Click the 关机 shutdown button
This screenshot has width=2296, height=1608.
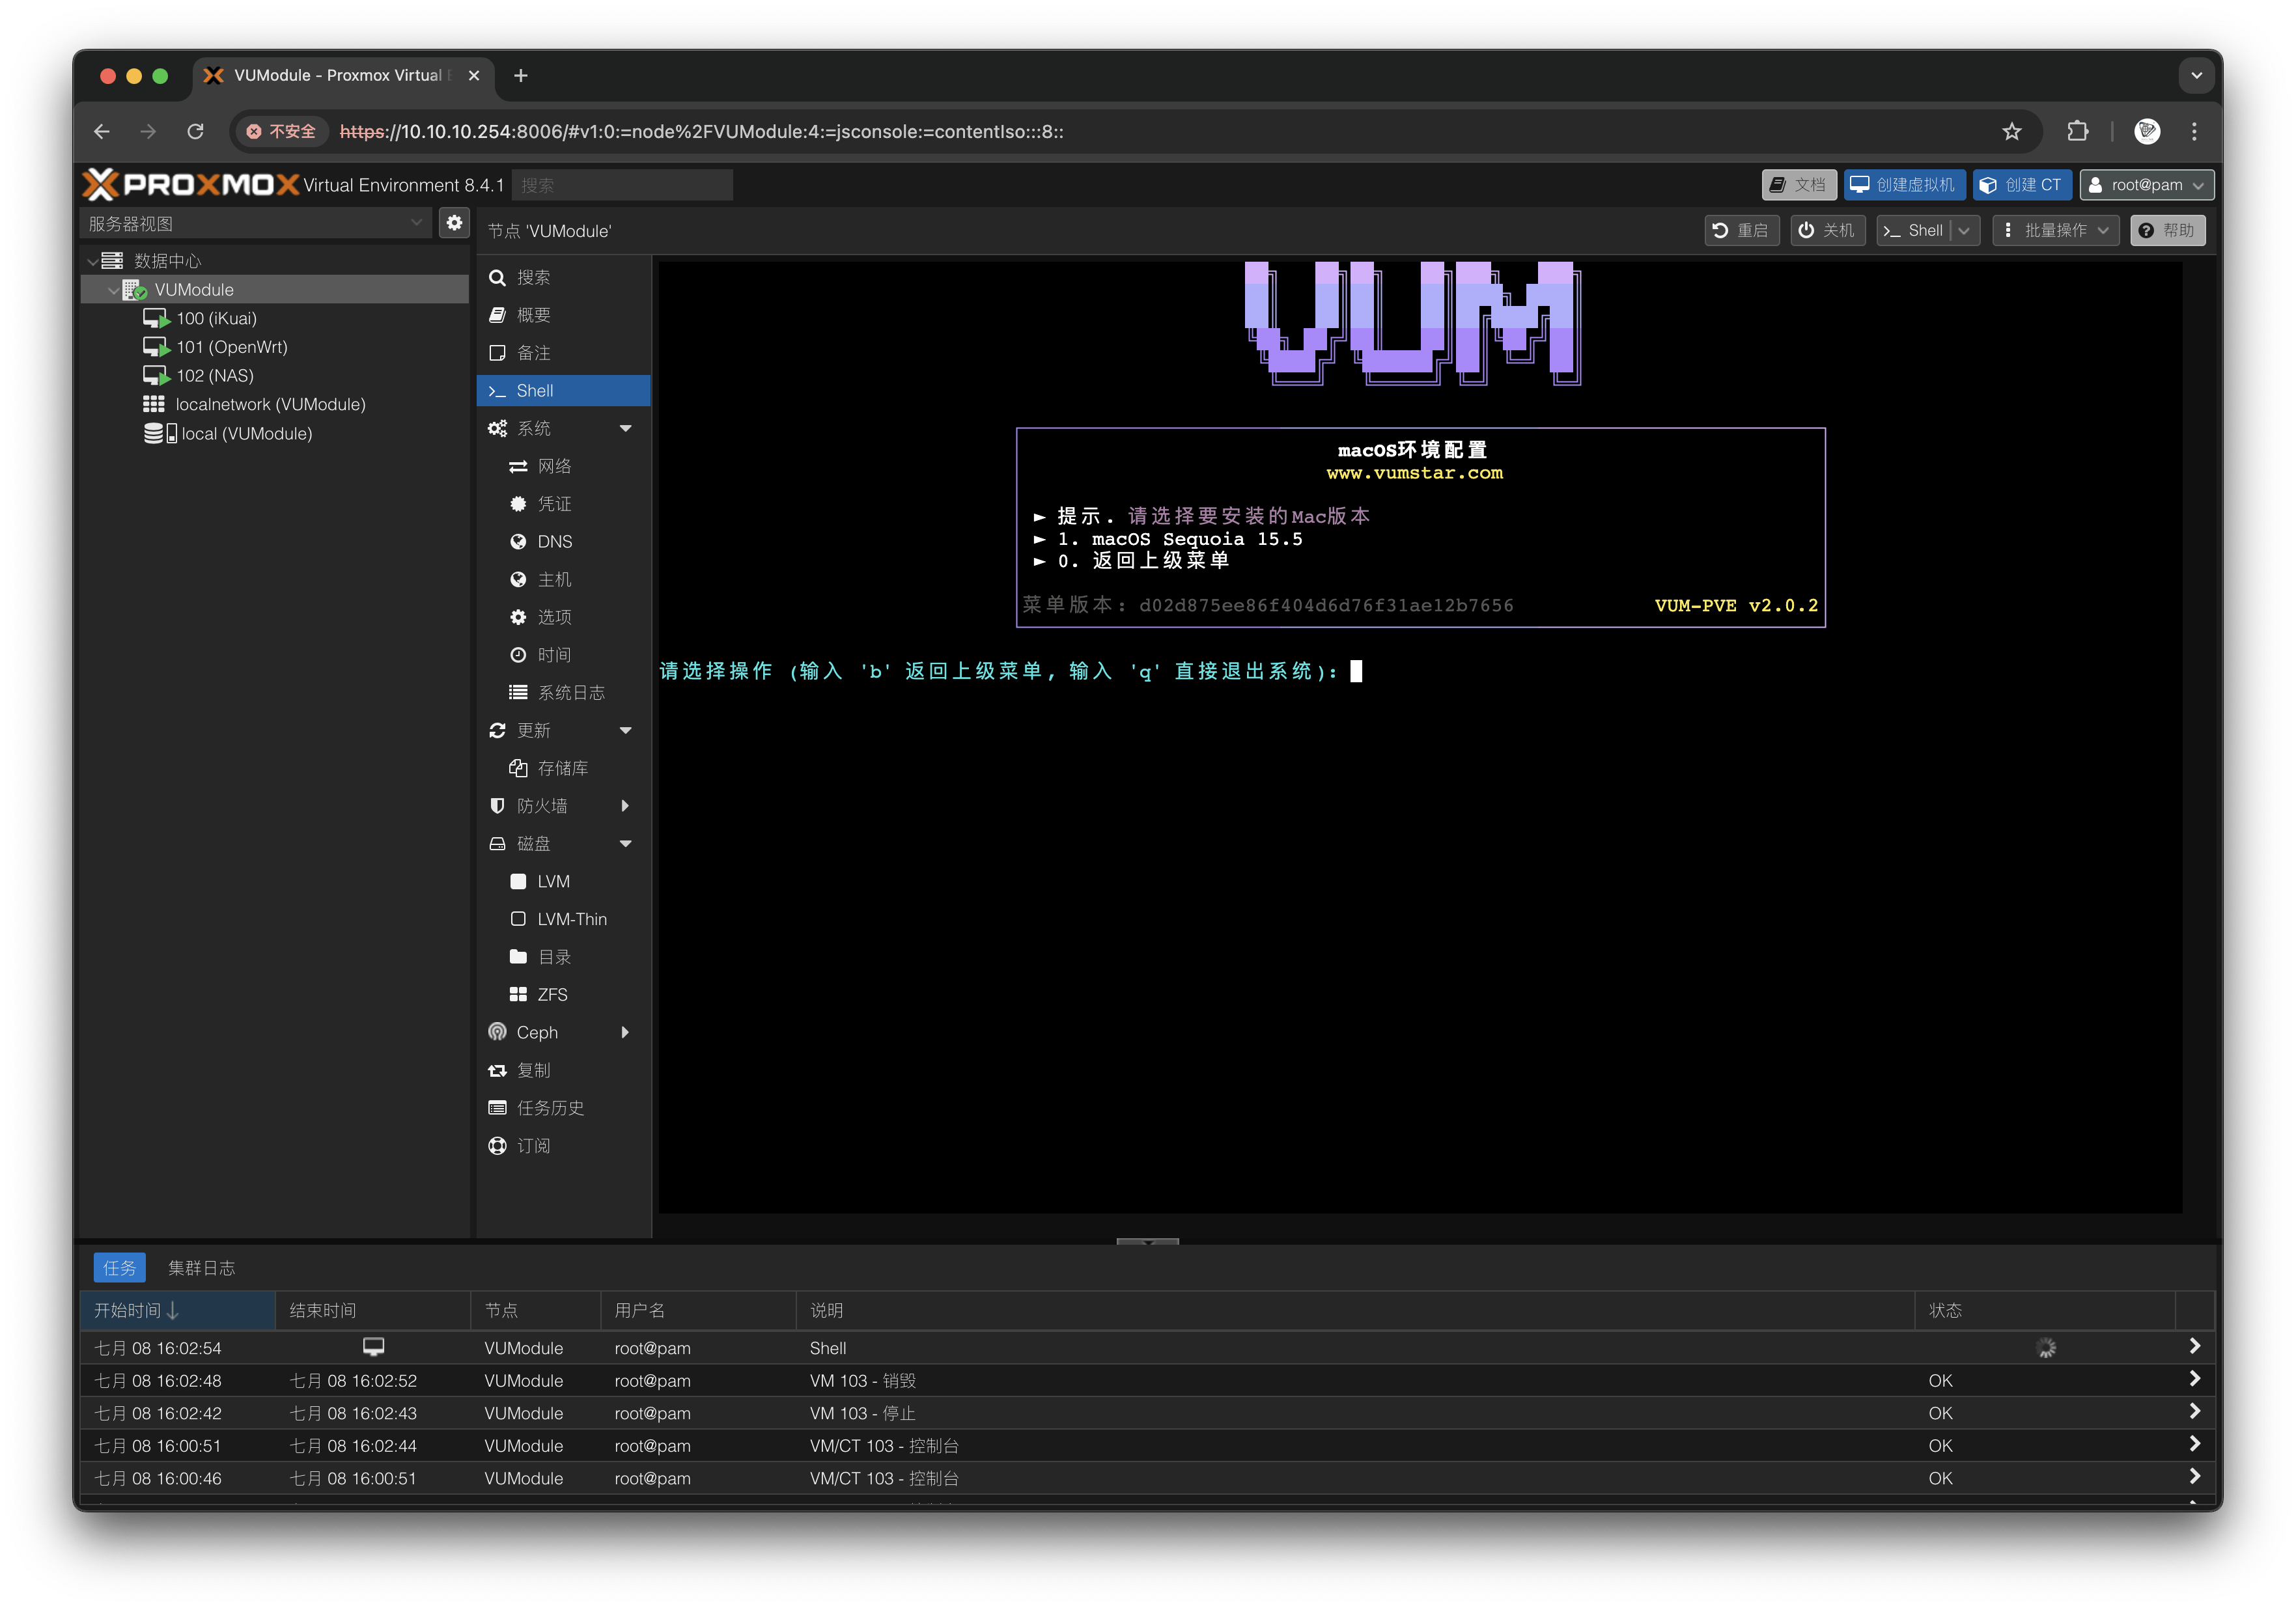pyautogui.click(x=1827, y=230)
